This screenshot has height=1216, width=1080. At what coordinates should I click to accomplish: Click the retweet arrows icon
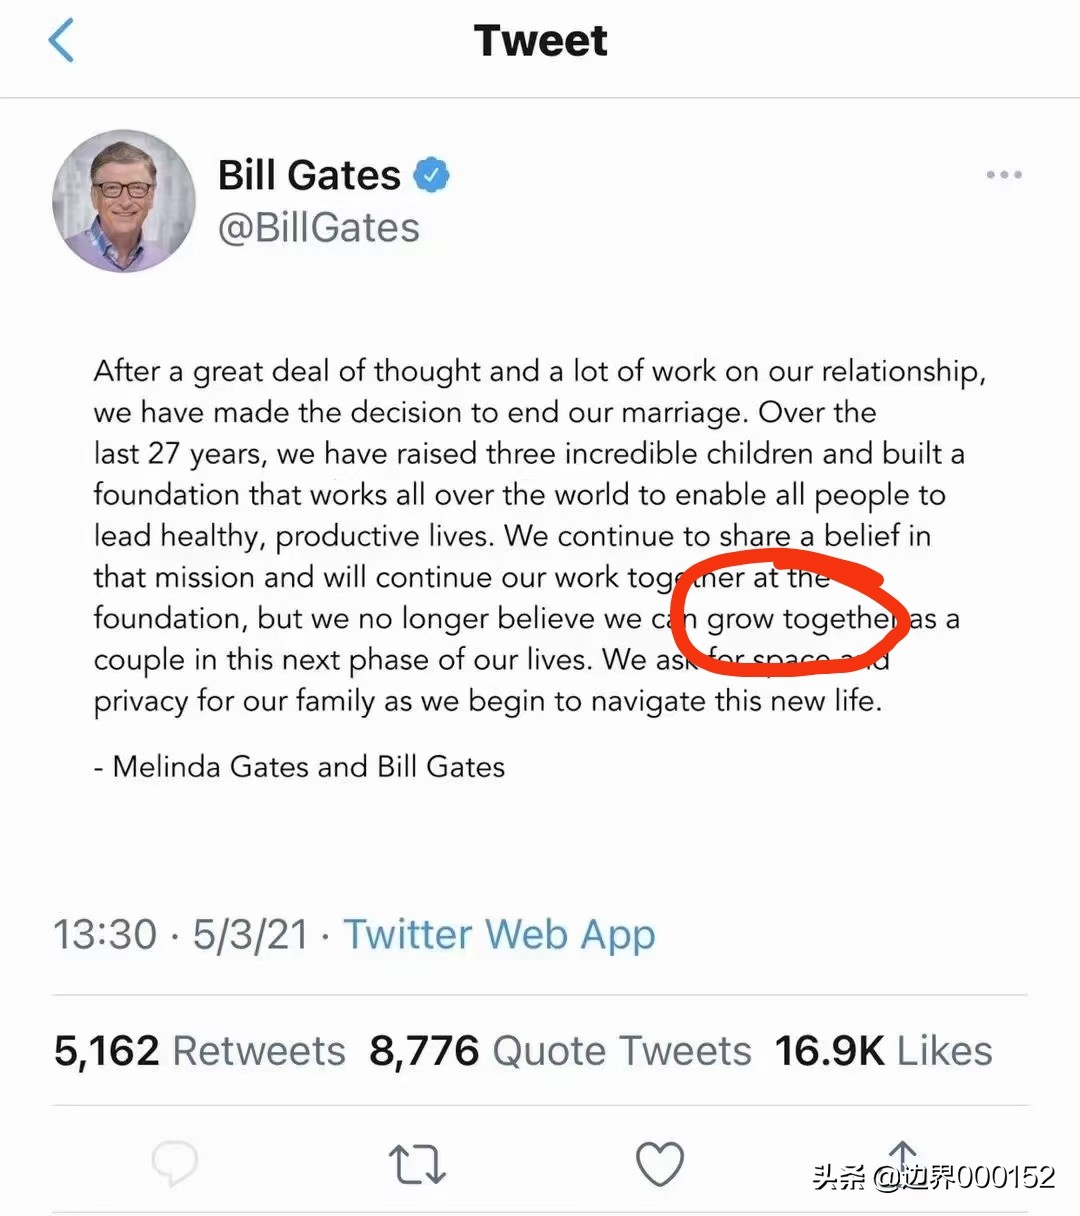coord(416,1164)
